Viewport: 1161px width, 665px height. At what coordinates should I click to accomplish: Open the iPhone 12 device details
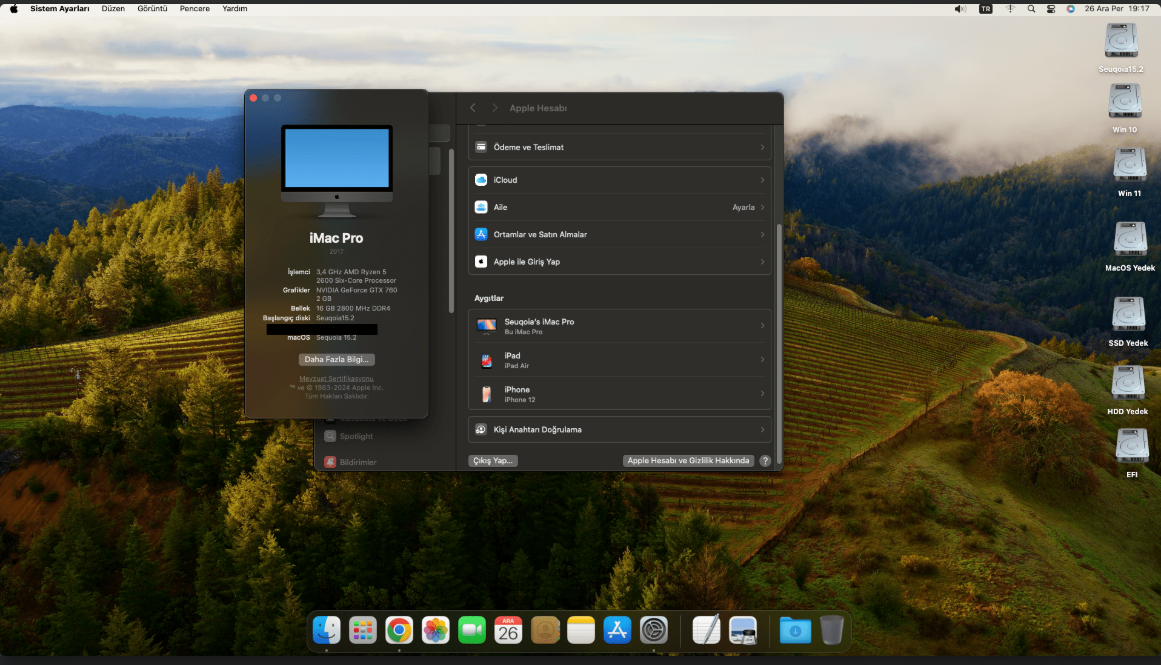(x=620, y=393)
